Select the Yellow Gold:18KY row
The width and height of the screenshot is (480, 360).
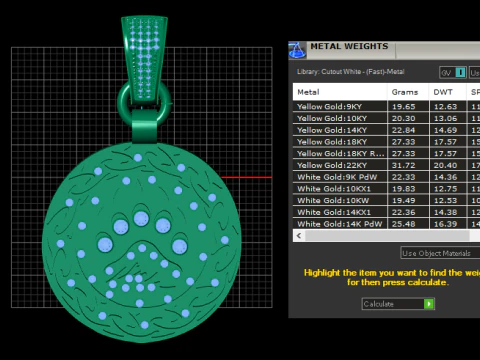[x=386, y=142]
